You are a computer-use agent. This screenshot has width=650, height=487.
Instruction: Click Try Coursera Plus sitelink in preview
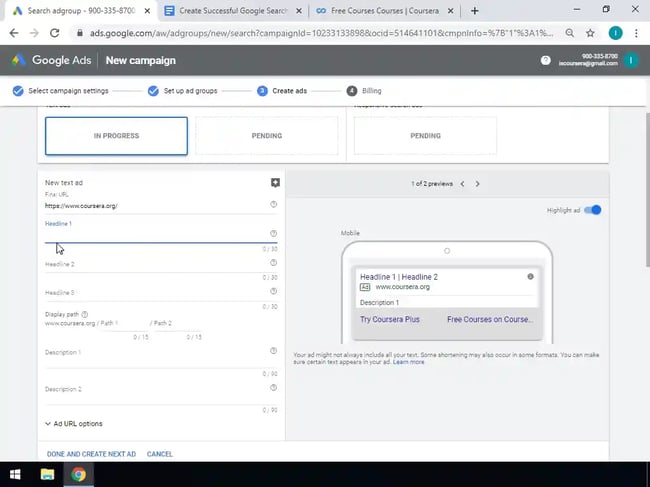tap(390, 320)
